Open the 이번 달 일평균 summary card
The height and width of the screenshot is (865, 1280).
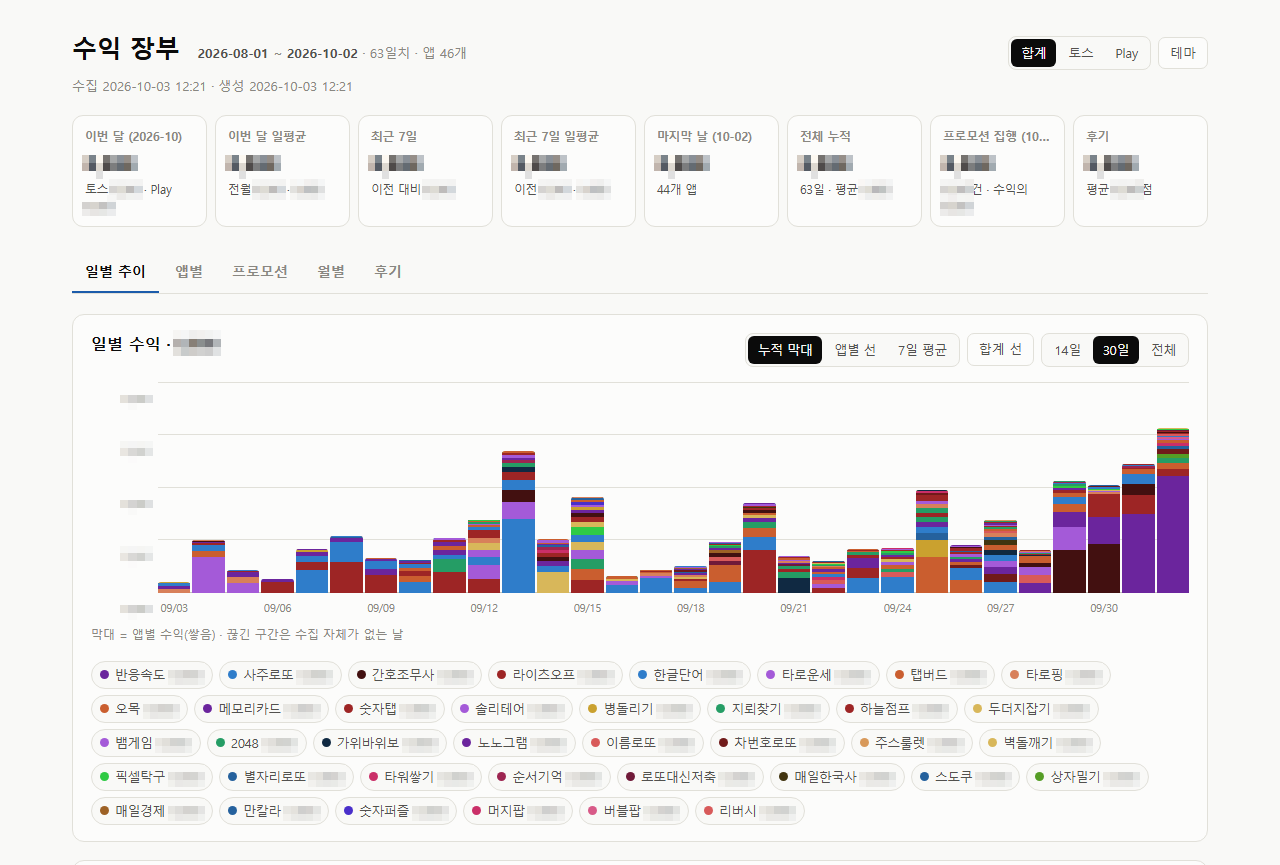point(282,171)
